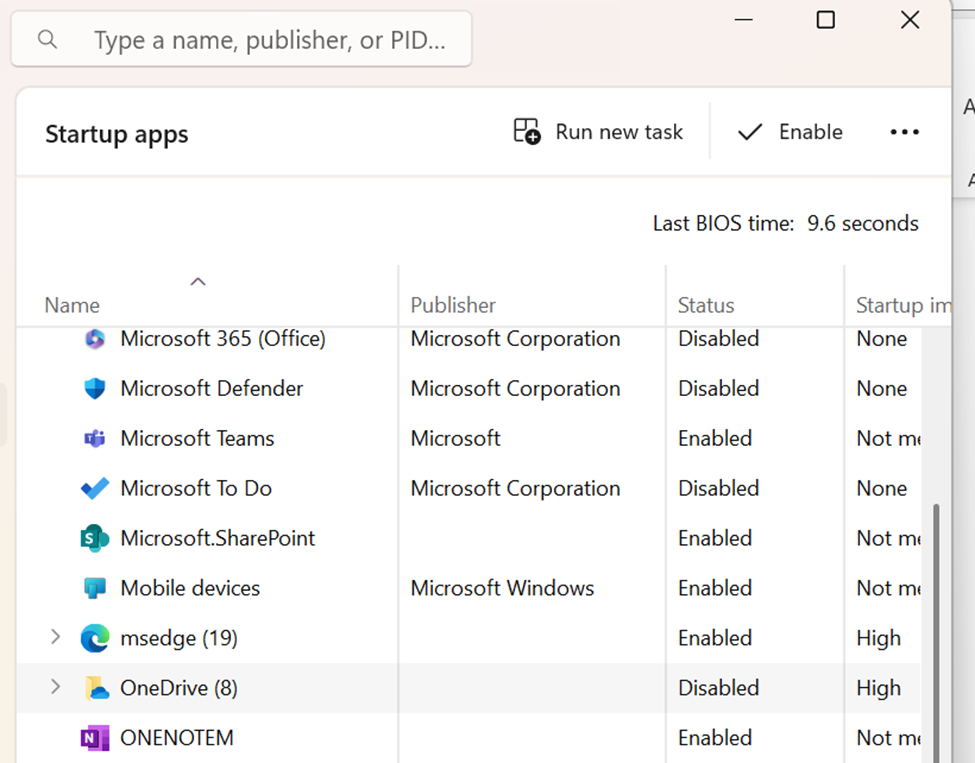Select the Microsoft To Do row name
Image resolution: width=975 pixels, height=763 pixels.
(196, 488)
